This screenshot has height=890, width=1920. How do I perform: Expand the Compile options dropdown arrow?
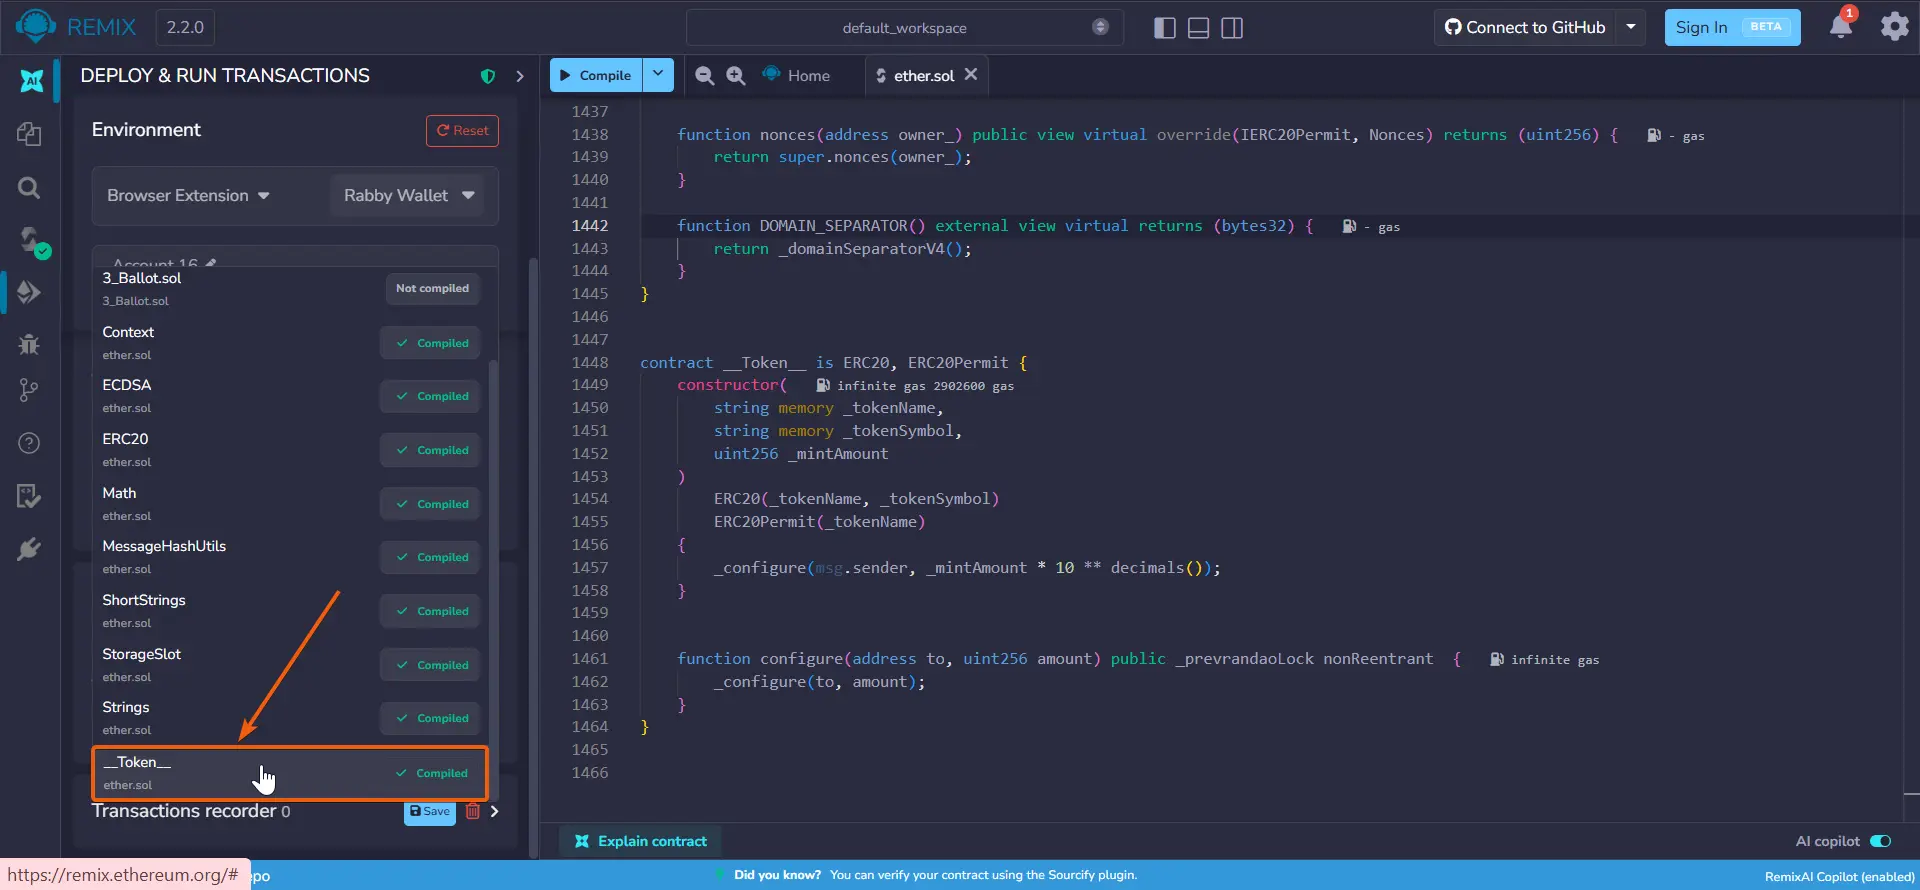[x=658, y=75]
